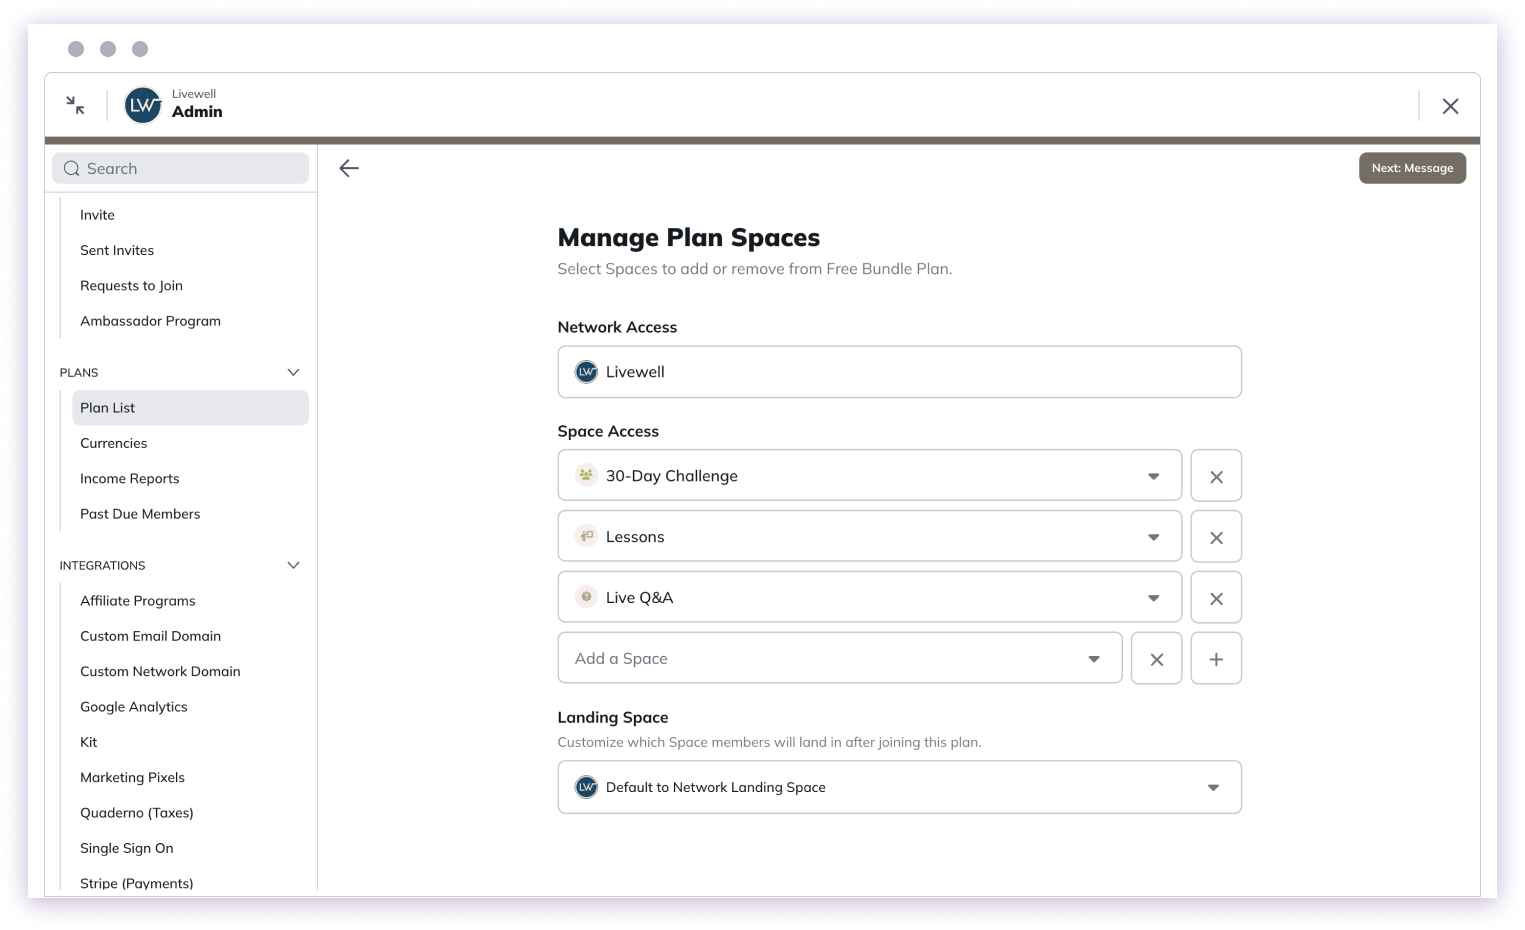Screen dimensions: 1525x930
Task: Open the Live Q&A space dropdown
Action: click(1153, 597)
